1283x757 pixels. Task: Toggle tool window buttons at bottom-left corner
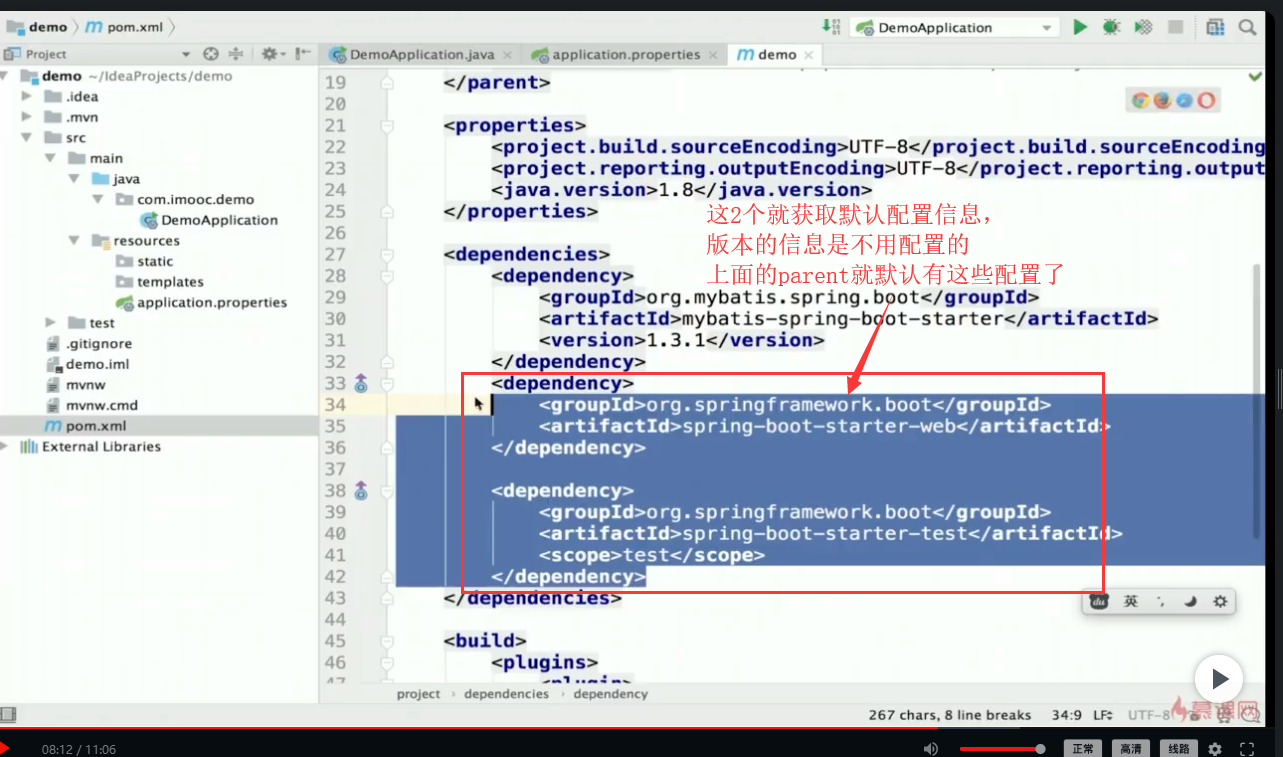(x=8, y=714)
